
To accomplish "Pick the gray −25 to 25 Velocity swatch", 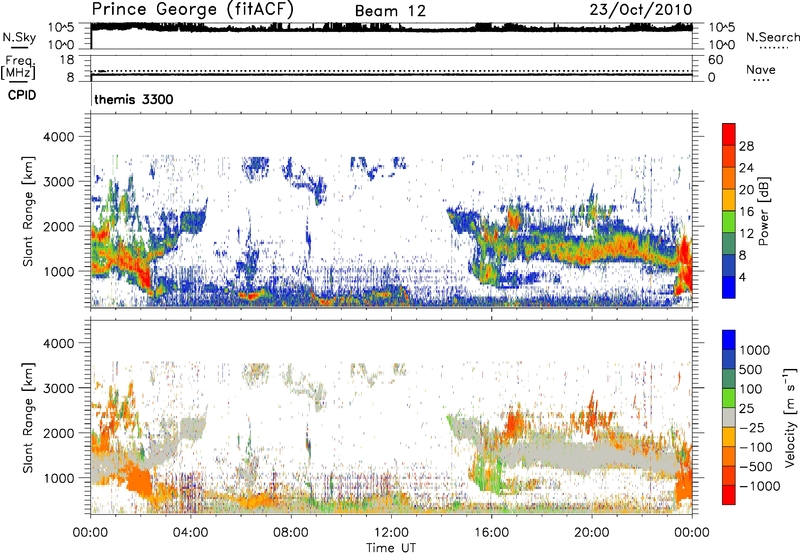I will click(729, 417).
